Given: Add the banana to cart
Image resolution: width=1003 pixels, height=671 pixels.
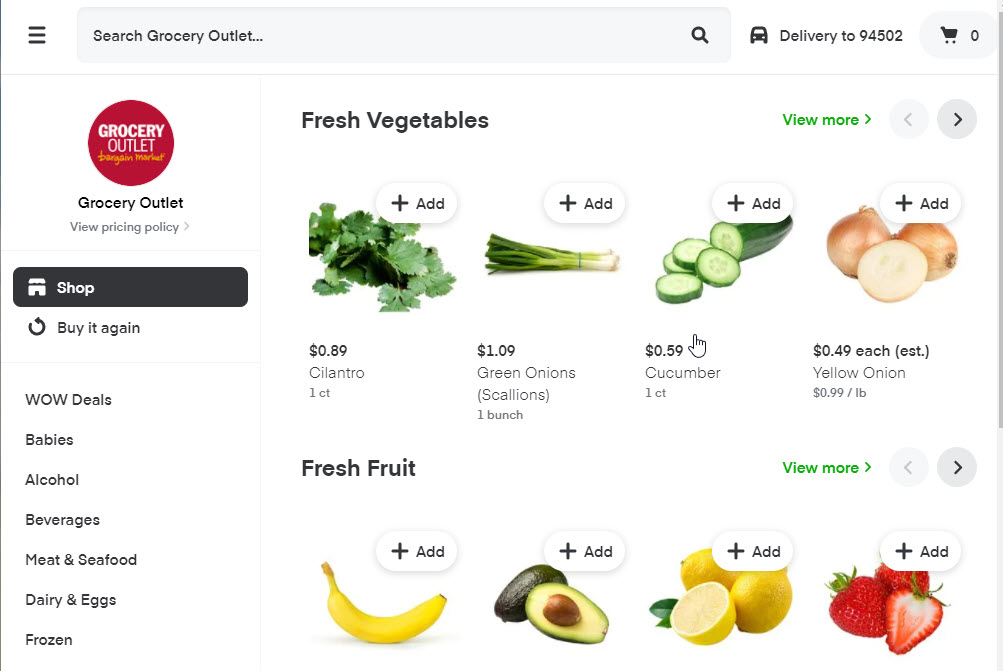Looking at the screenshot, I should coord(417,551).
